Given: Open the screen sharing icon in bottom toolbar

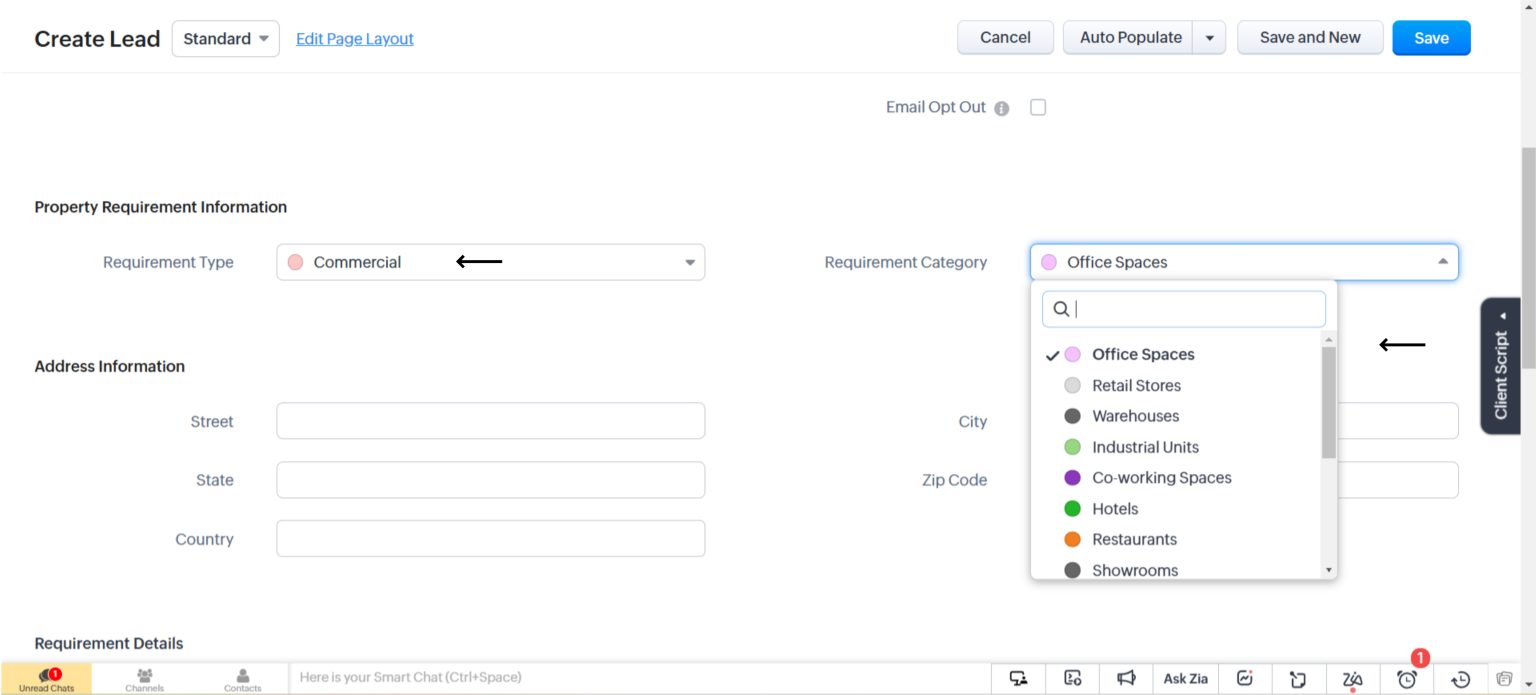Looking at the screenshot, I should (1018, 678).
